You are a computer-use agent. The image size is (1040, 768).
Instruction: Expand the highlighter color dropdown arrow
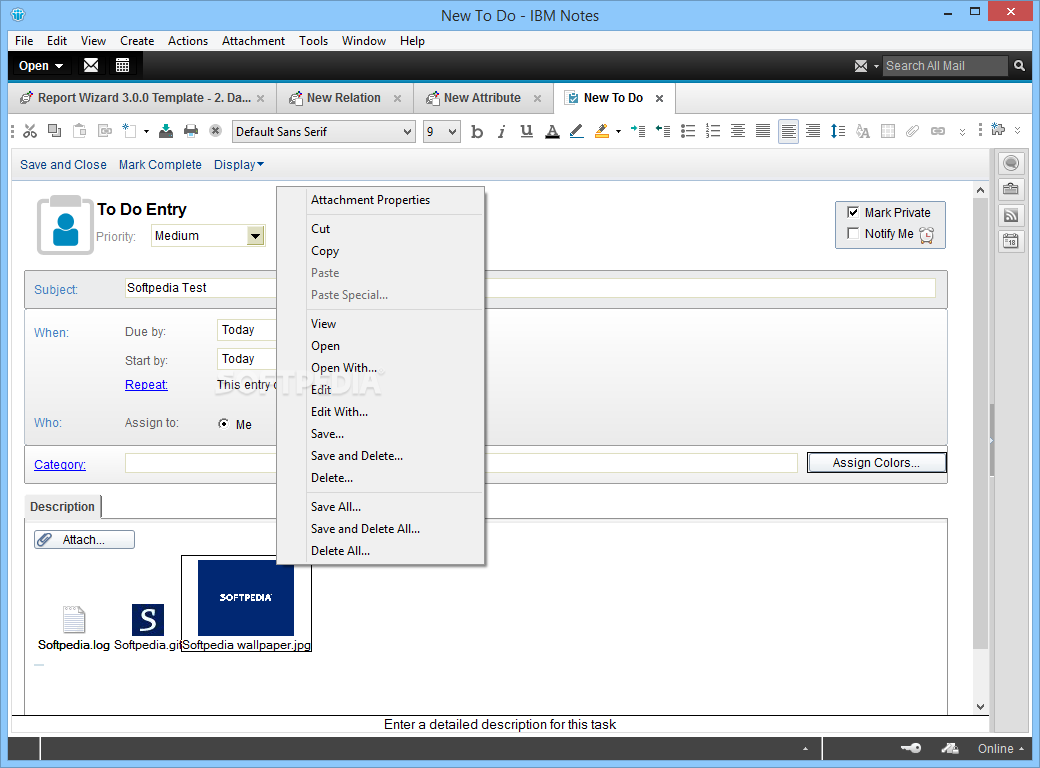618,131
